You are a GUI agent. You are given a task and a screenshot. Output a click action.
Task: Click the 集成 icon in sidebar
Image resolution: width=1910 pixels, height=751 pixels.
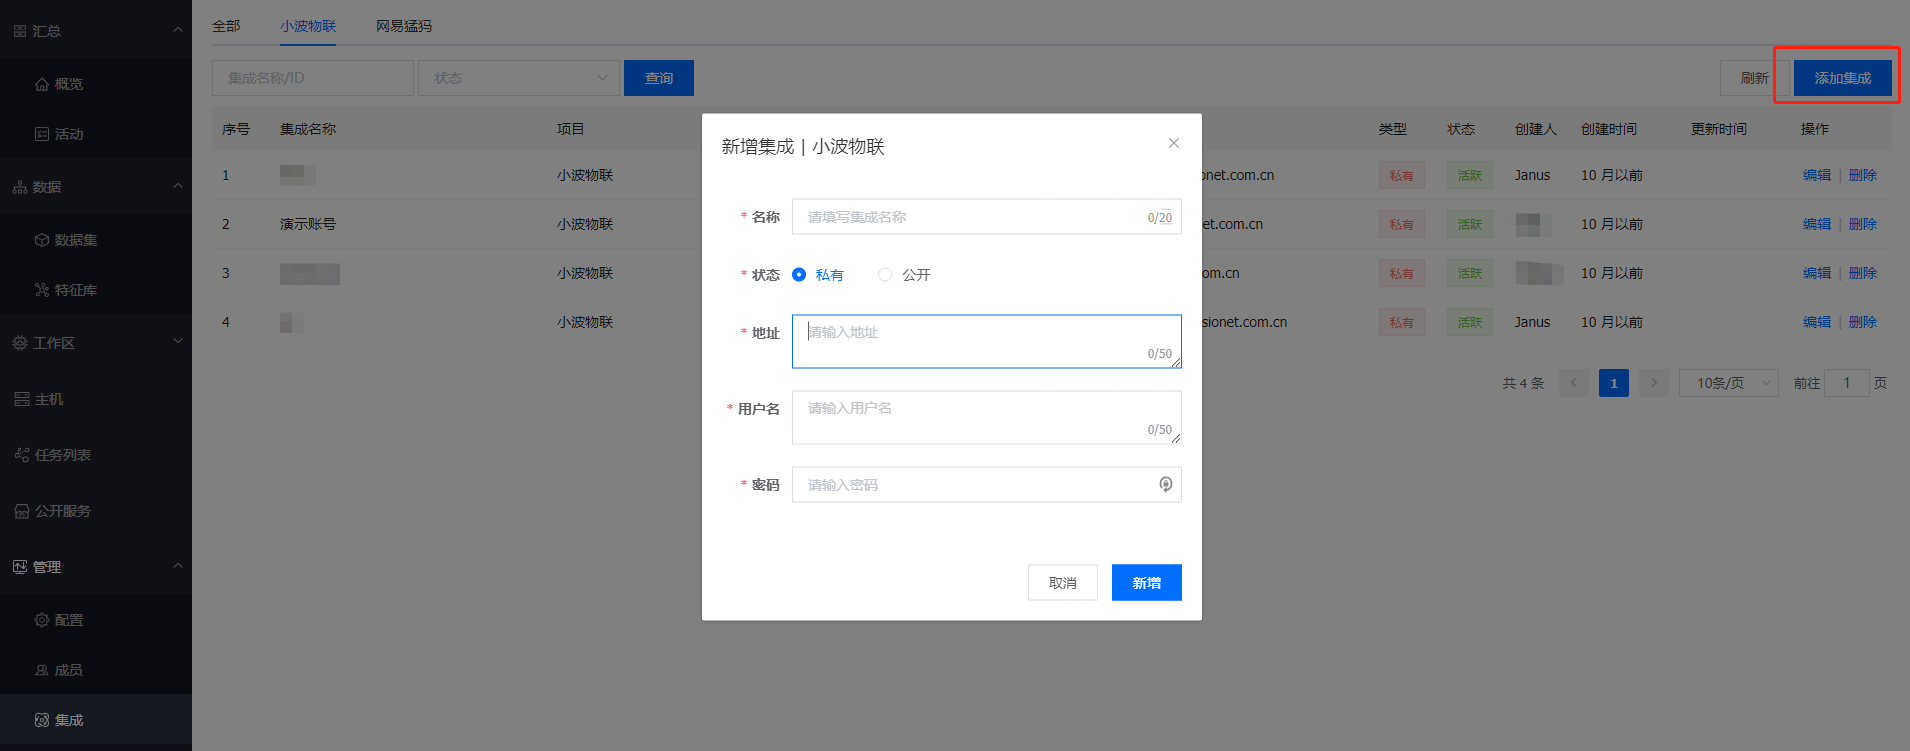[42, 720]
